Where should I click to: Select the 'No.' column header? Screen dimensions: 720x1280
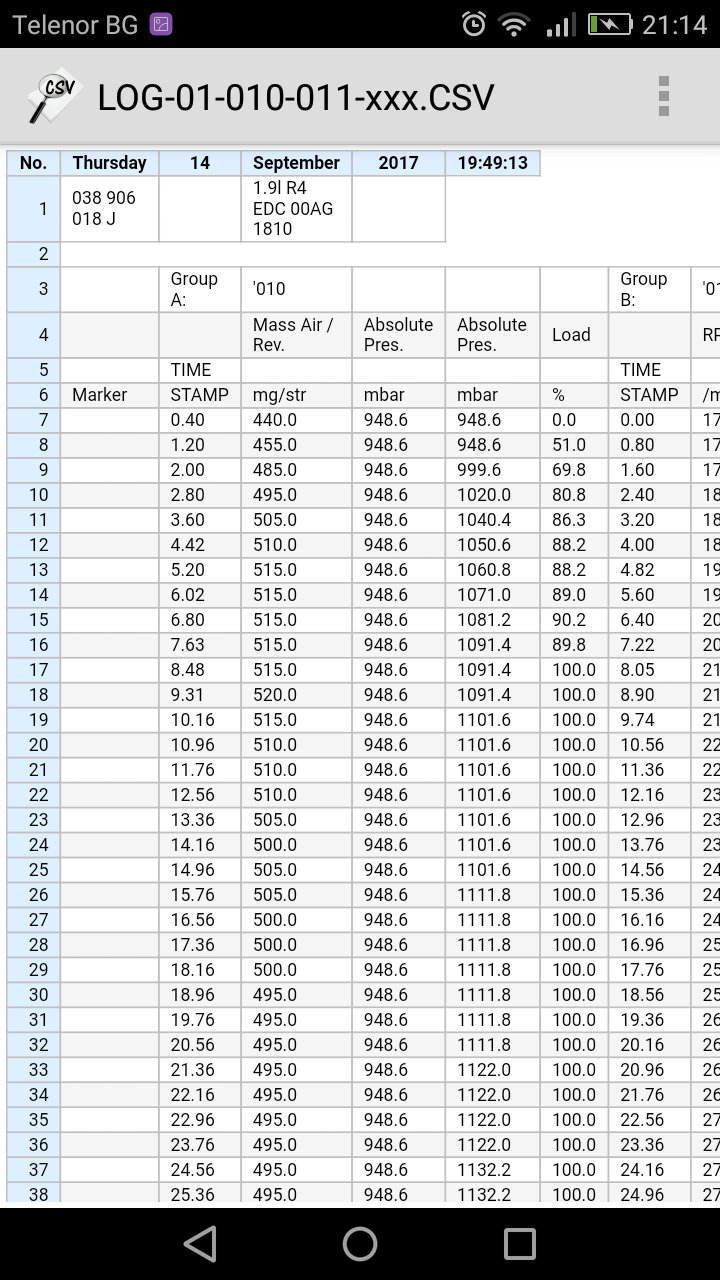coord(33,163)
